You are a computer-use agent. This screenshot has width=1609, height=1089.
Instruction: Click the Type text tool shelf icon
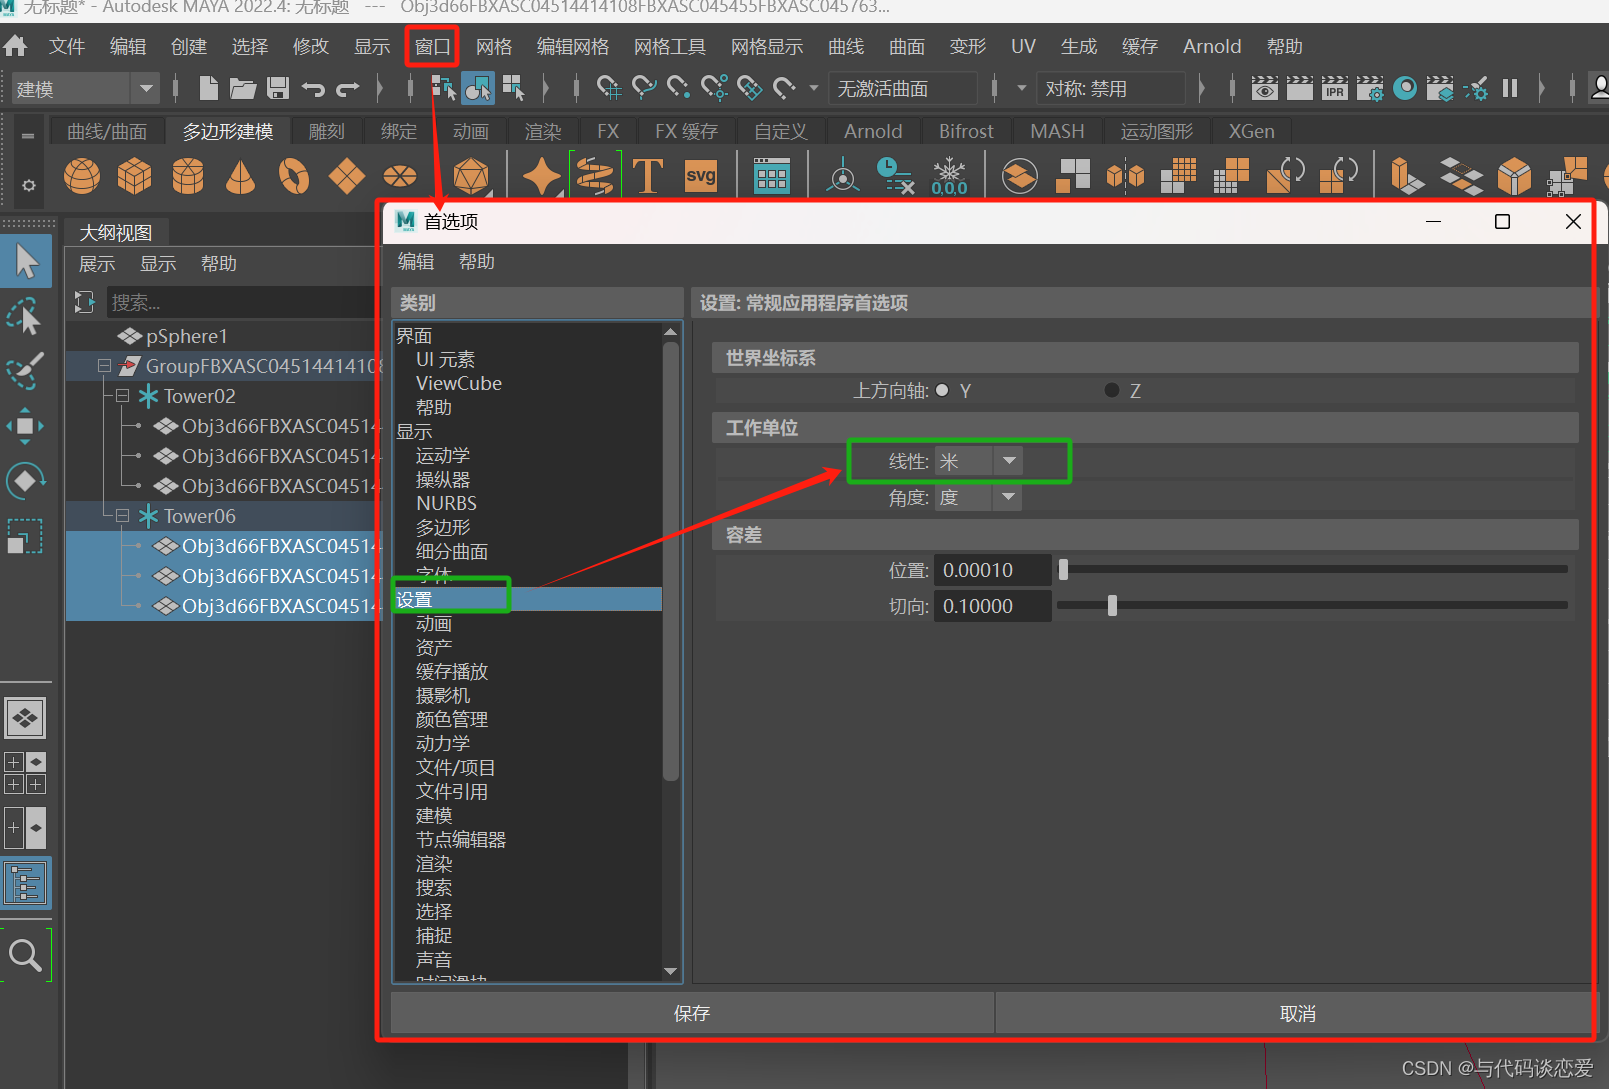click(x=648, y=177)
